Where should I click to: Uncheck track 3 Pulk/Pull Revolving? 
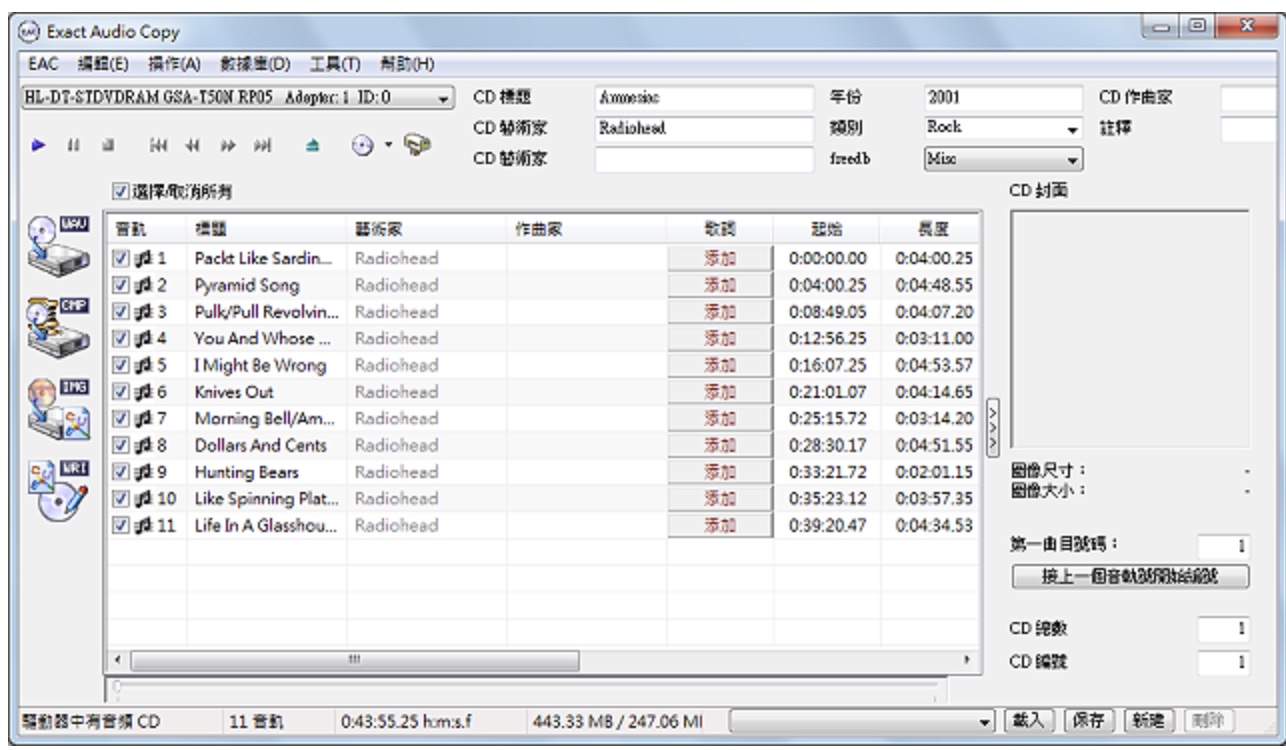point(120,313)
